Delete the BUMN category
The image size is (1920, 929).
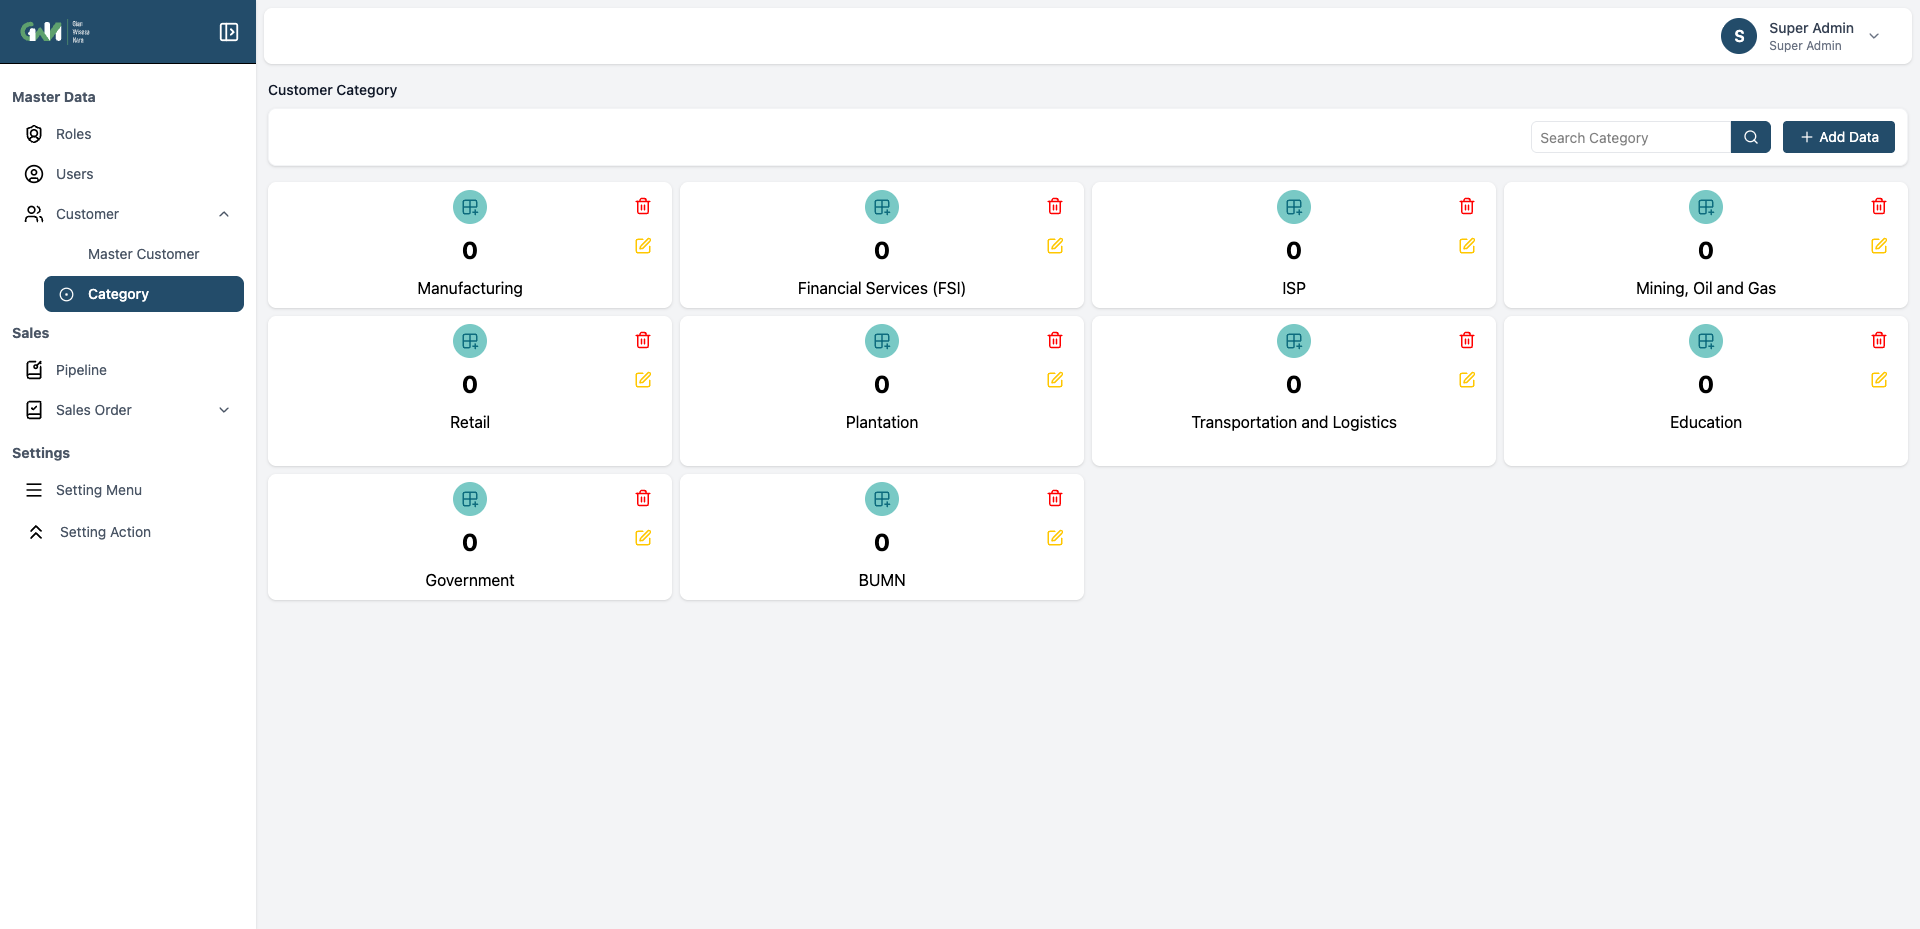tap(1055, 498)
